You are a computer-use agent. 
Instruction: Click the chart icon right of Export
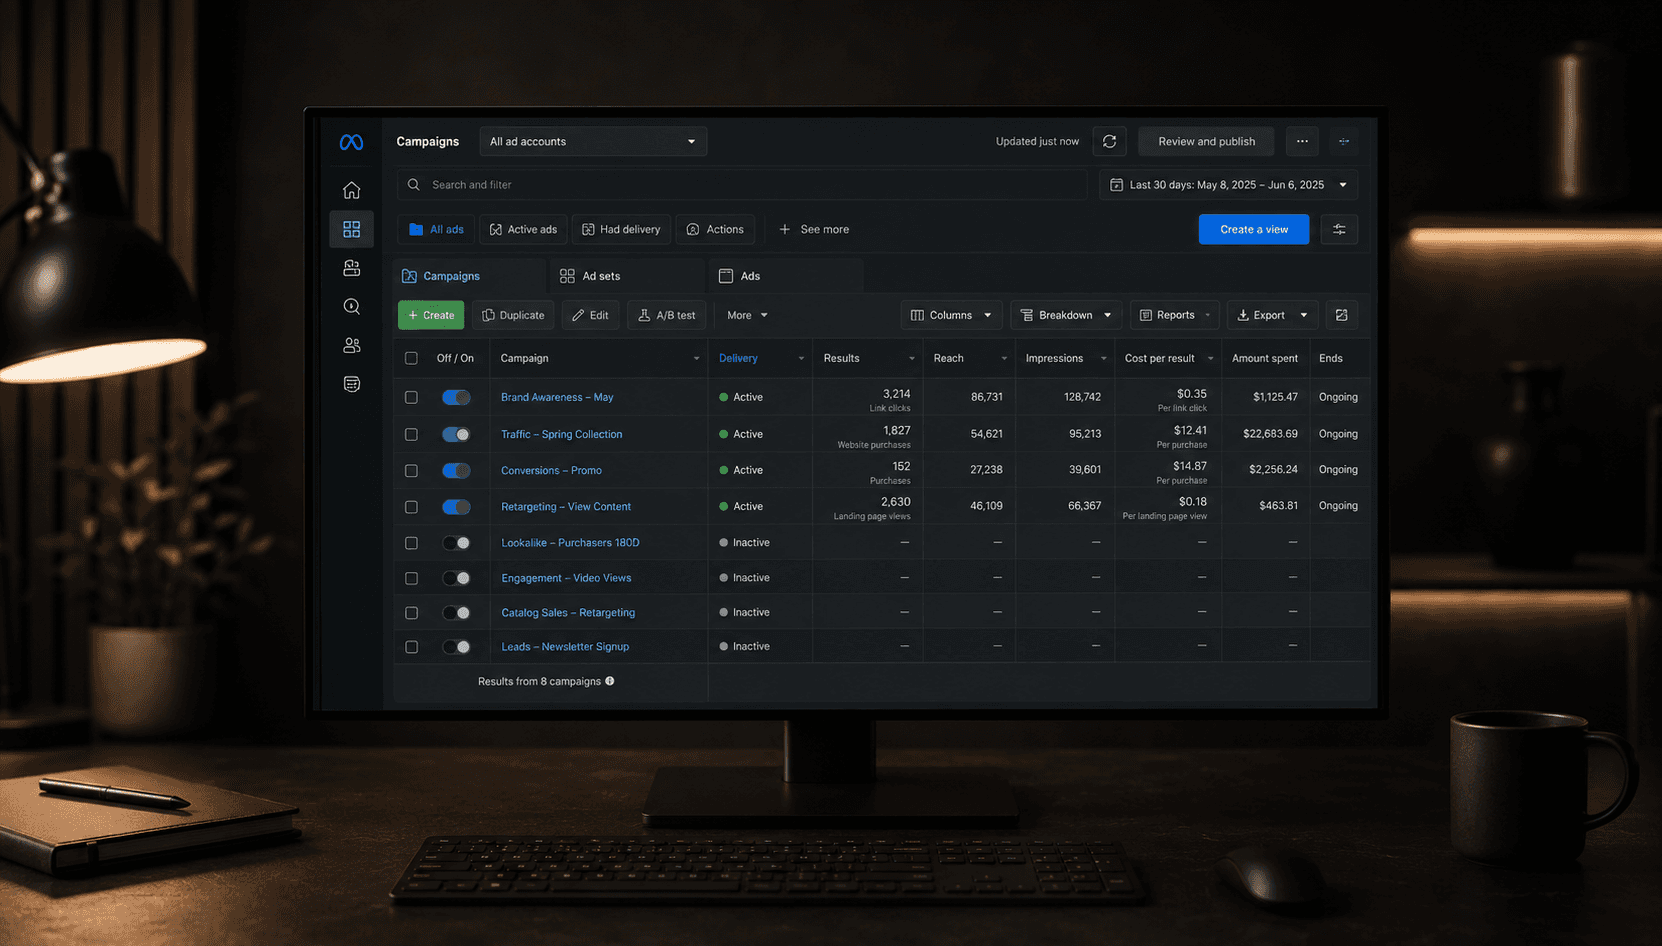click(x=1341, y=315)
